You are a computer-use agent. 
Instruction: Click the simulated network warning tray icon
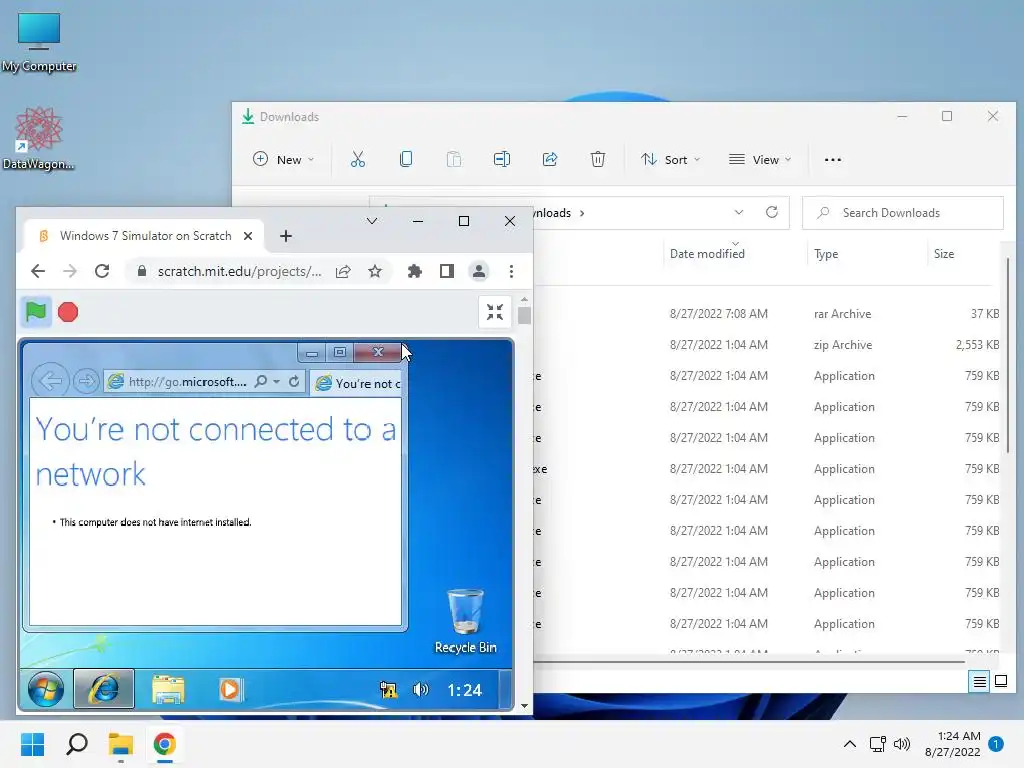click(x=388, y=690)
